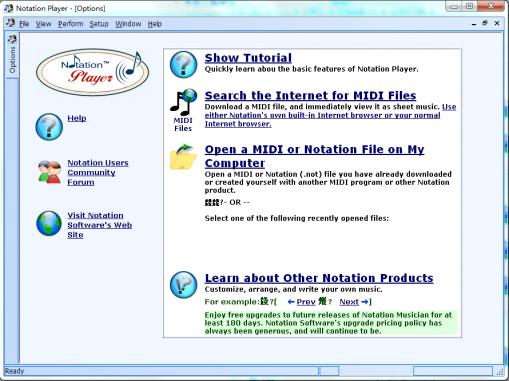Click the application icon in menu bar

click(11, 23)
